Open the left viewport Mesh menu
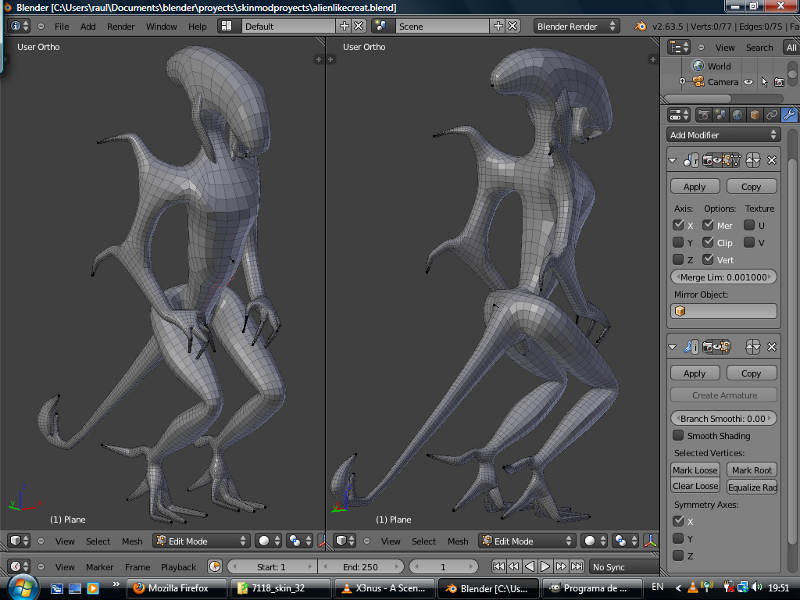800x600 pixels. [132, 541]
